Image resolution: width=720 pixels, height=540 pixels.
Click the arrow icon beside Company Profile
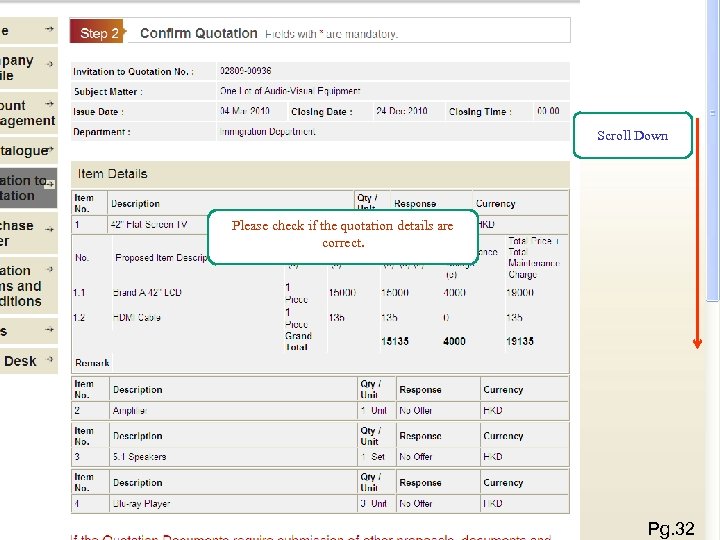50,64
